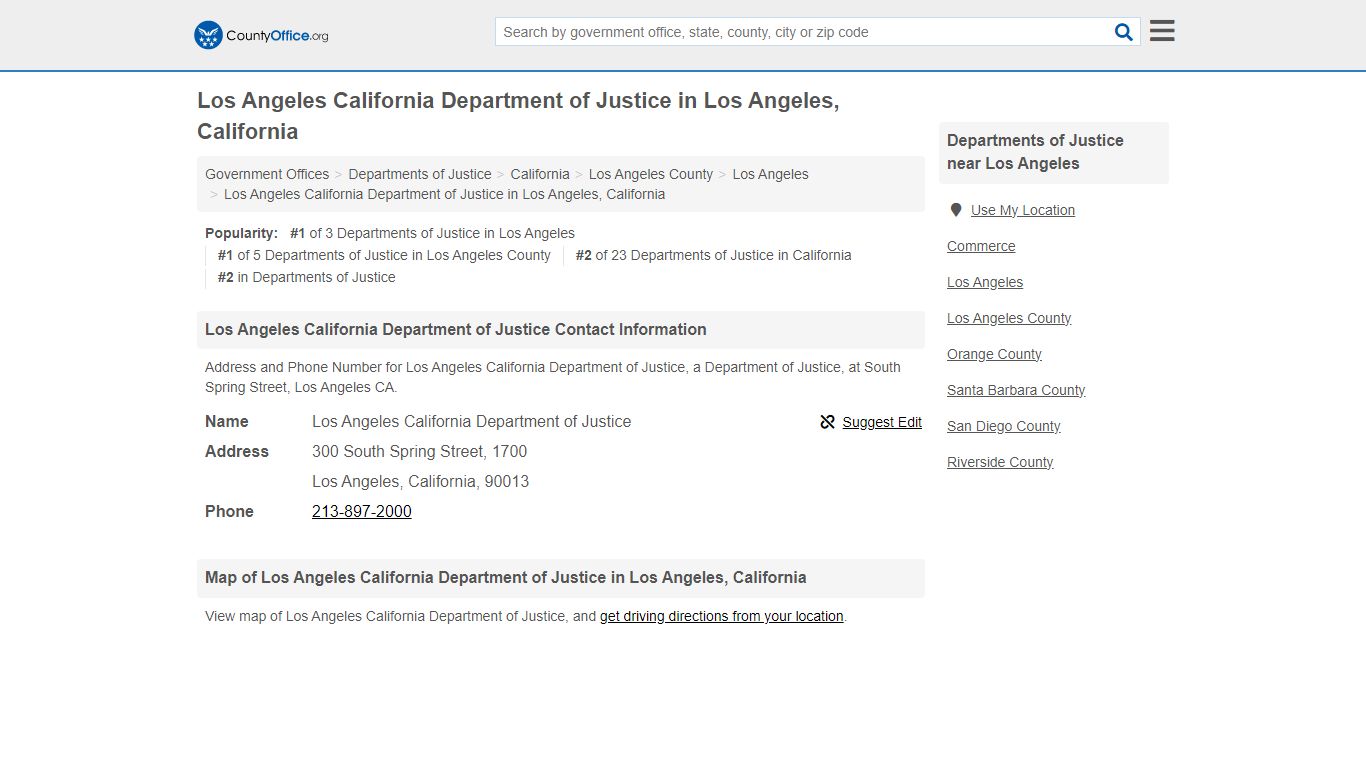Open Los Angeles County sidebar link
The width and height of the screenshot is (1366, 768).
click(x=1009, y=318)
